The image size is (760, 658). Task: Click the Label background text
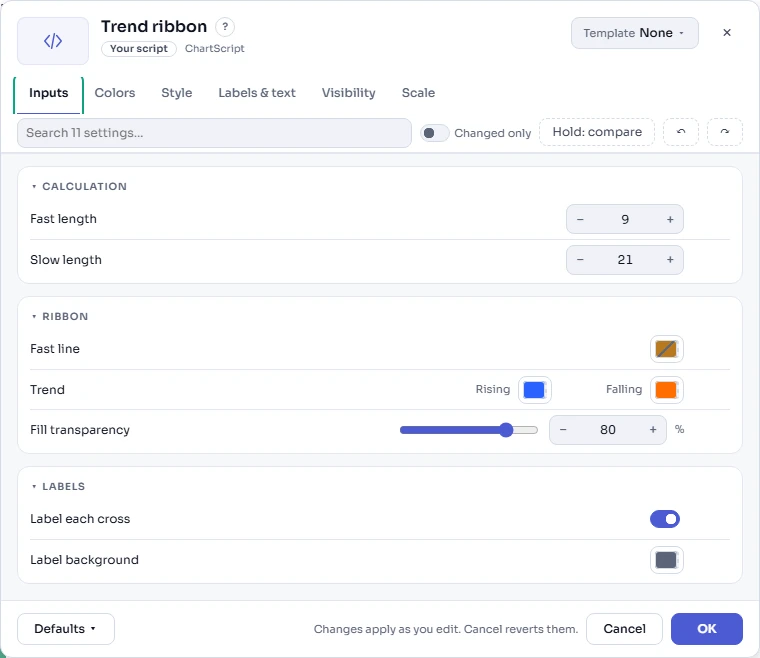[x=84, y=560]
